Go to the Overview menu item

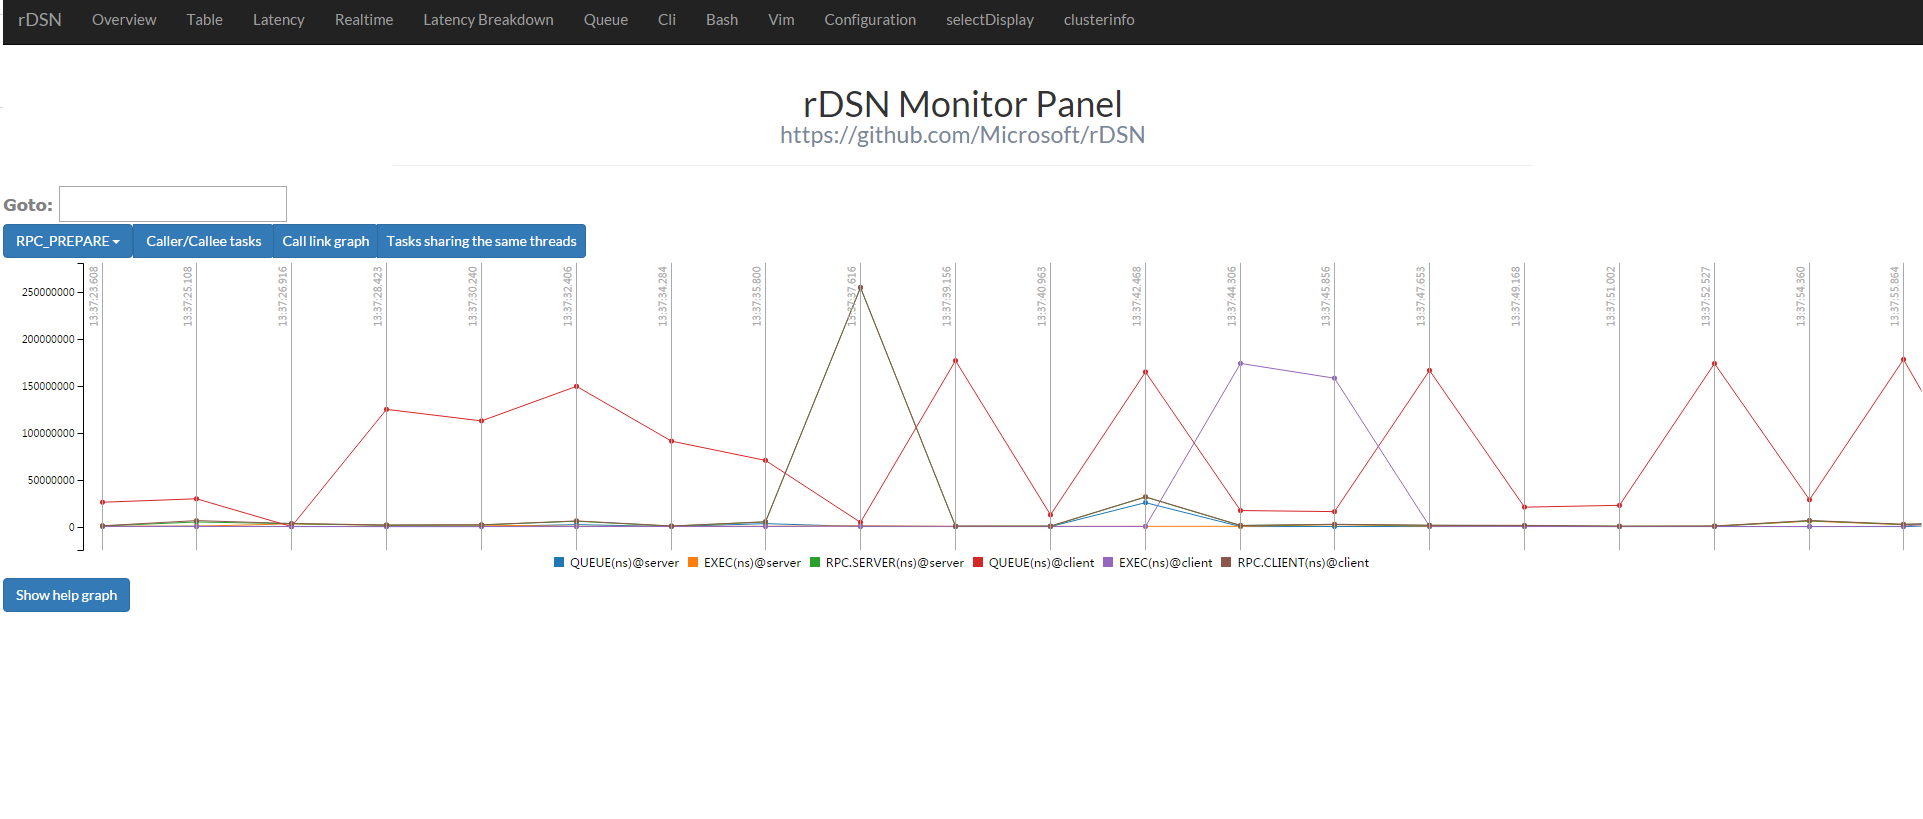pyautogui.click(x=124, y=20)
